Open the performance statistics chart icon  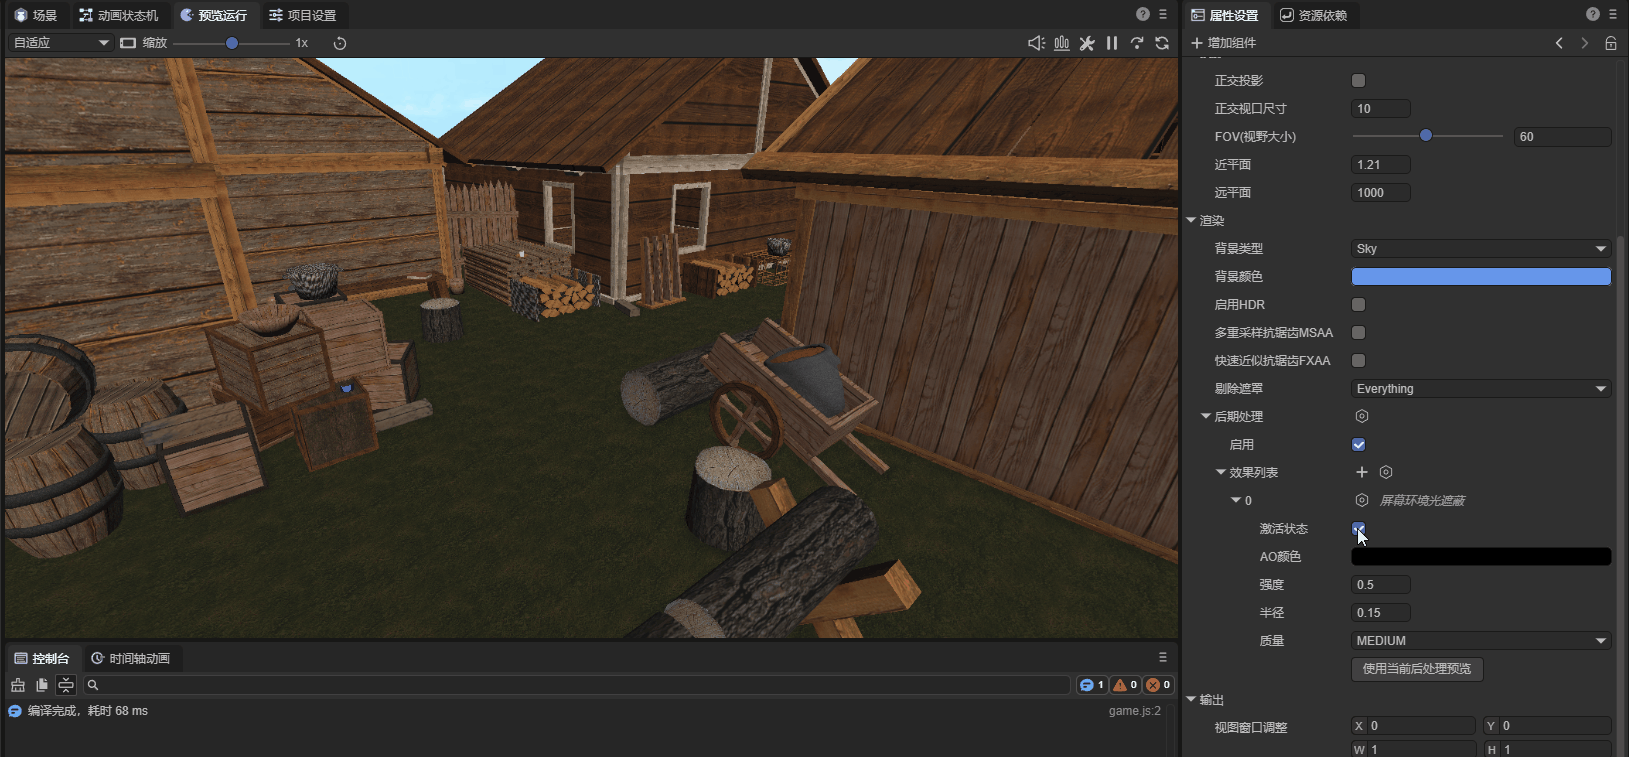(1062, 43)
